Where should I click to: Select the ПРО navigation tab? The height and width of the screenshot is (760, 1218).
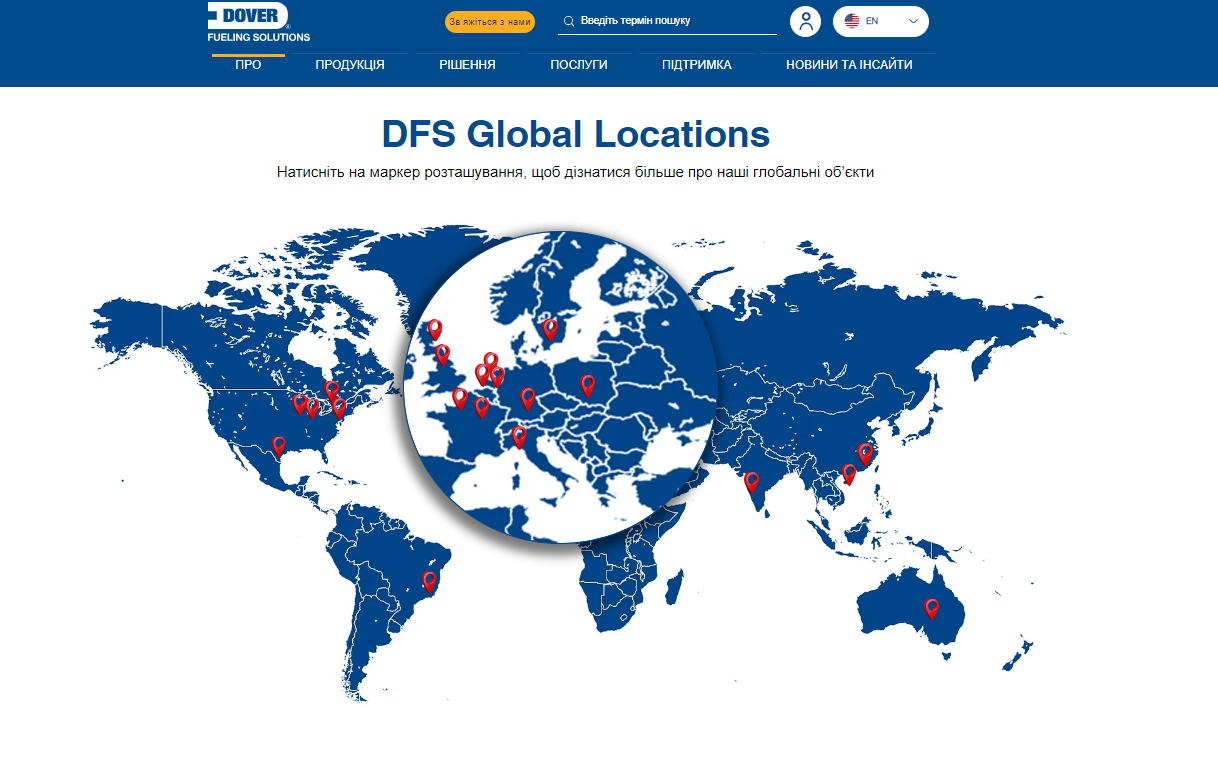point(248,65)
